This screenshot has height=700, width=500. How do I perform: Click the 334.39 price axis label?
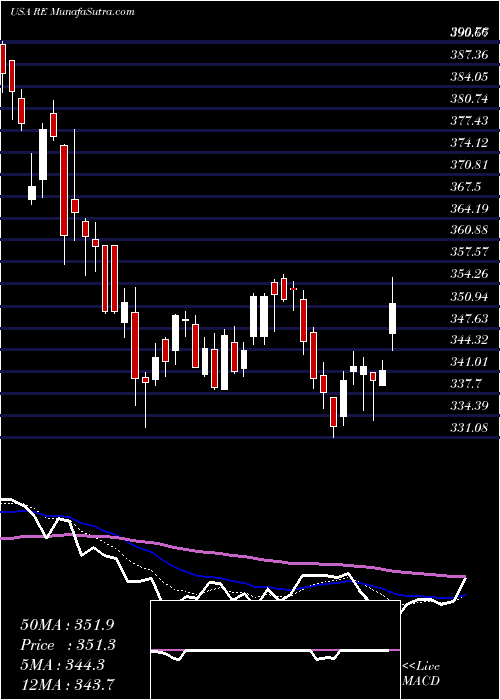coord(469,406)
